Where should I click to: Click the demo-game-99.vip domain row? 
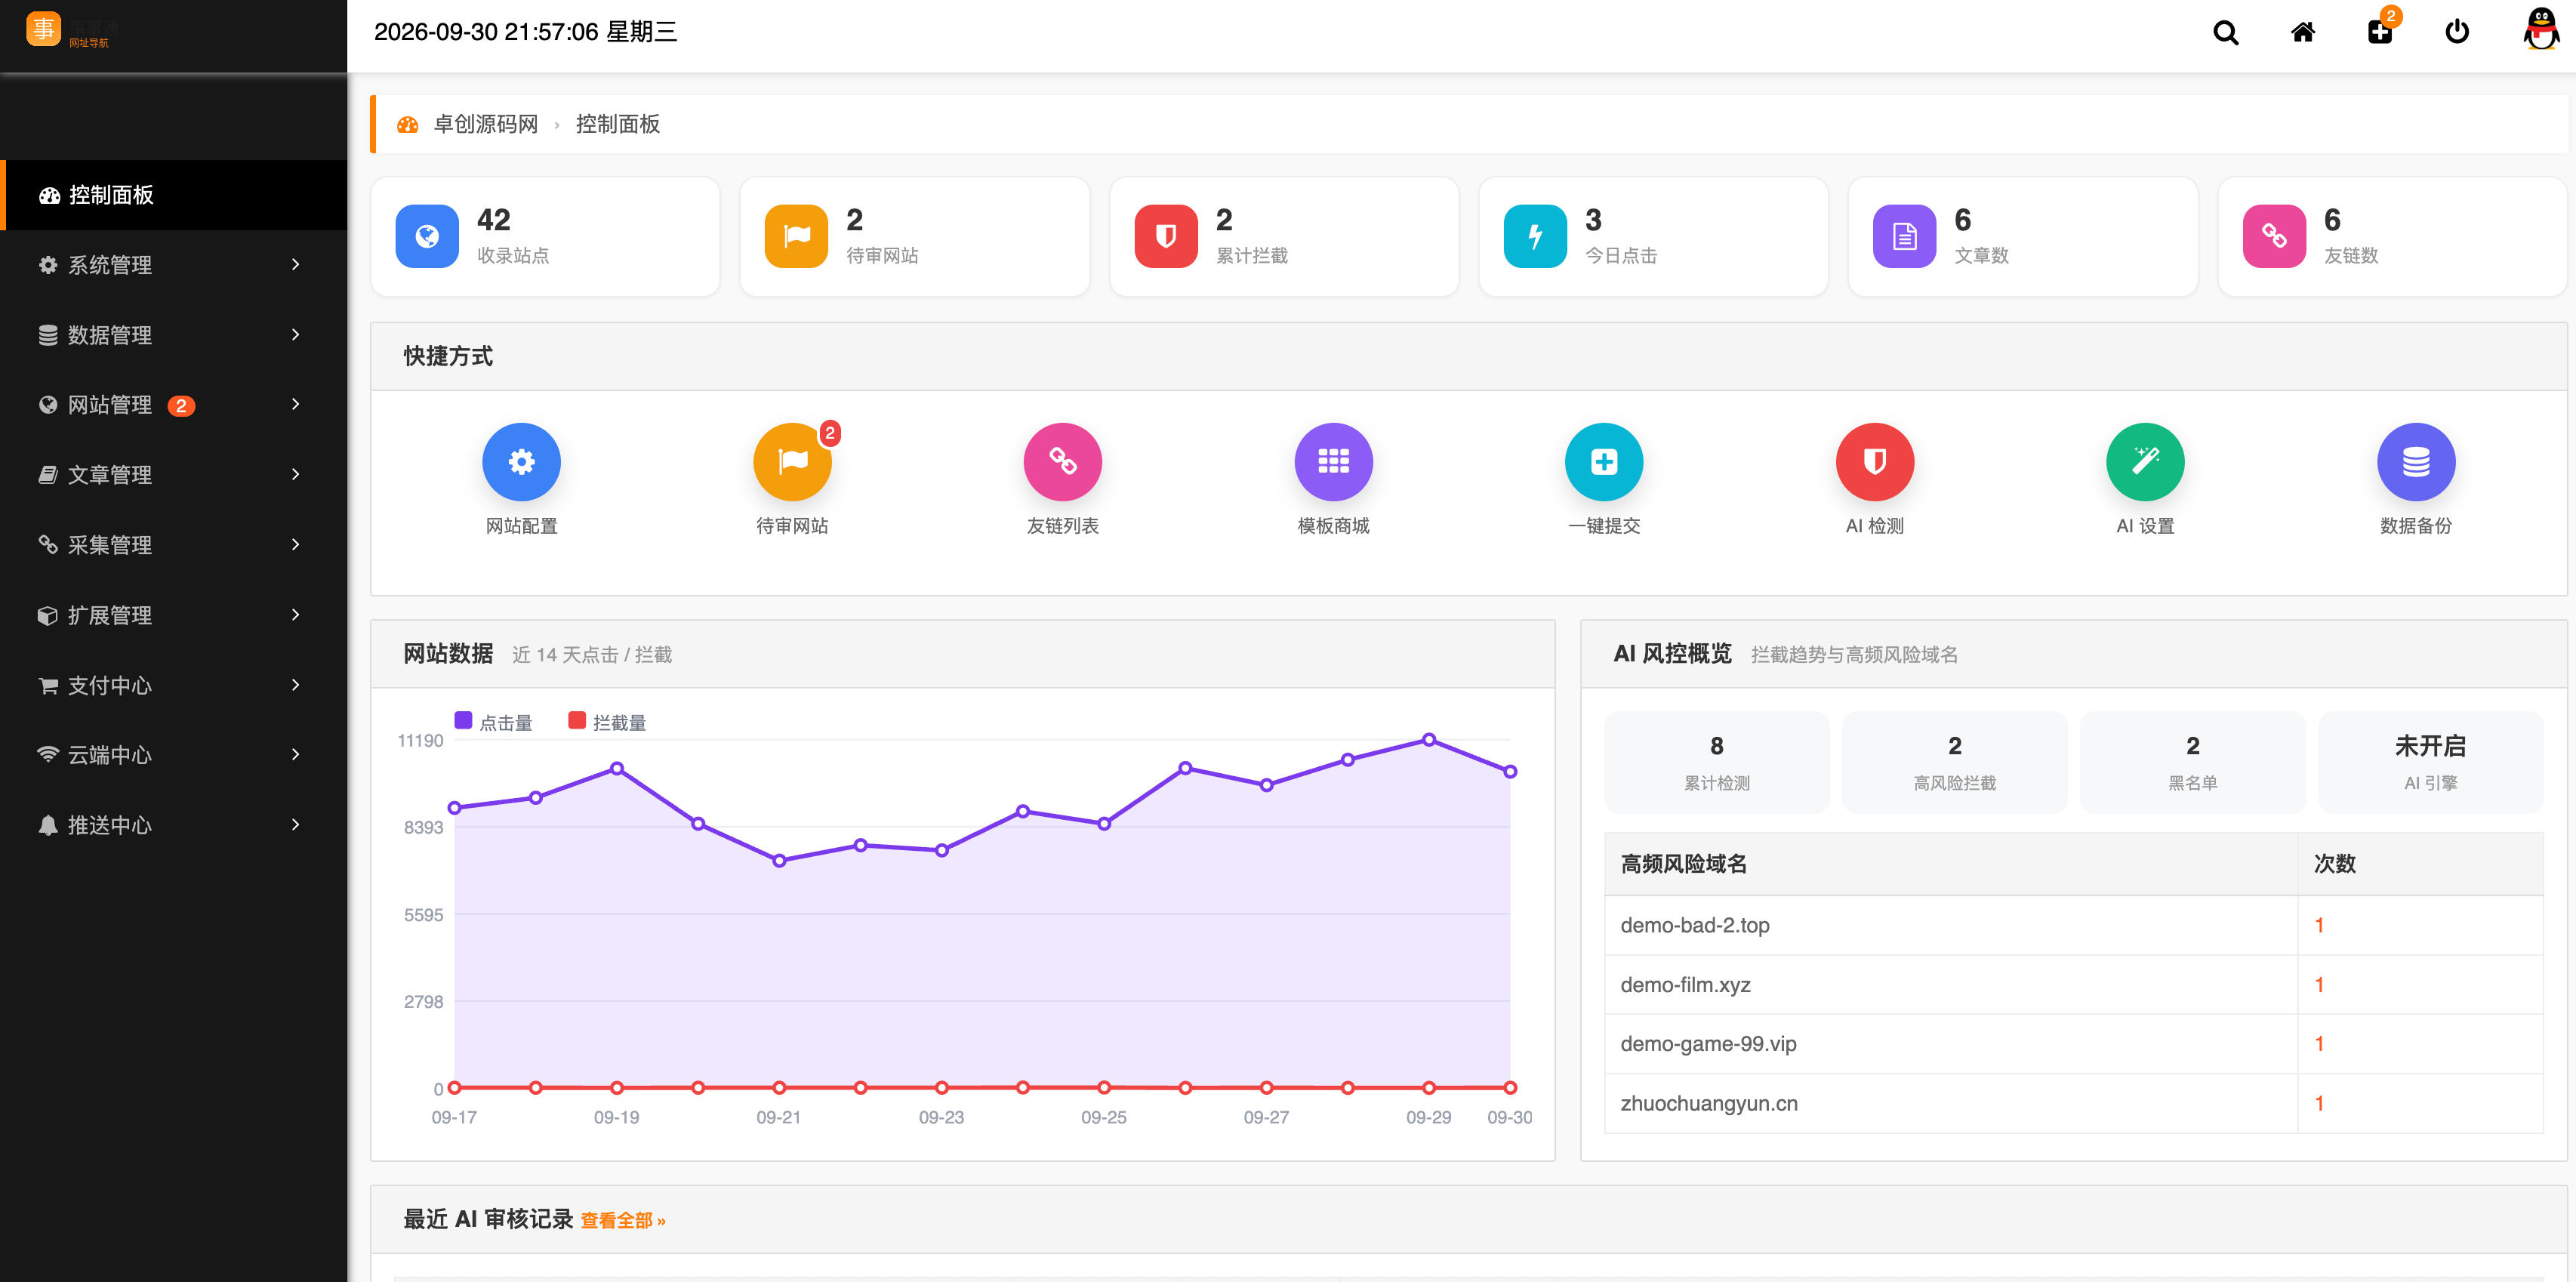(x=2073, y=1044)
